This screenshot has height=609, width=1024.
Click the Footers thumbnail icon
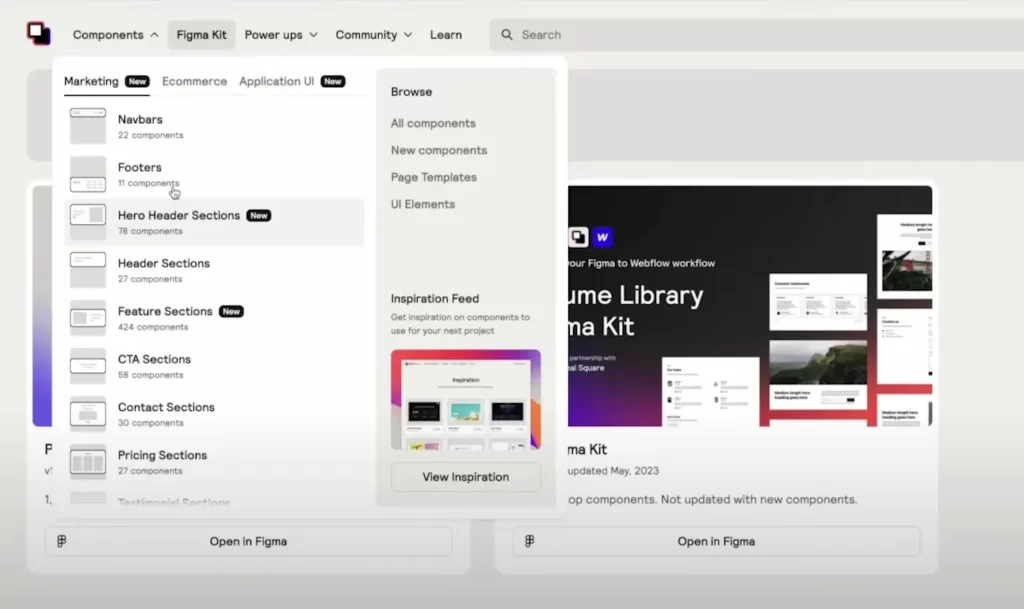click(88, 174)
